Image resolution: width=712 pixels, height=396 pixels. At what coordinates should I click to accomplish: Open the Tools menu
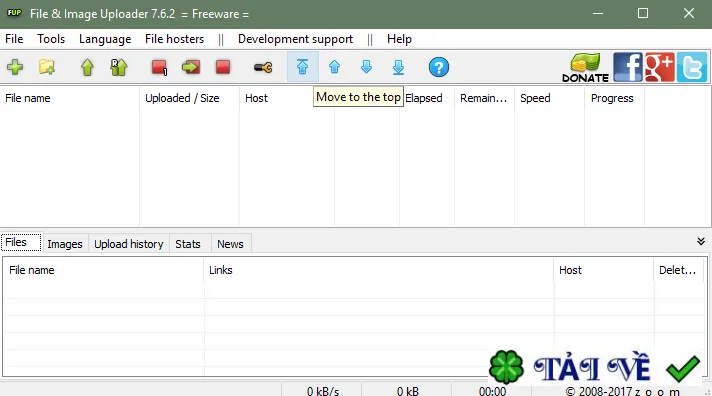[x=51, y=39]
